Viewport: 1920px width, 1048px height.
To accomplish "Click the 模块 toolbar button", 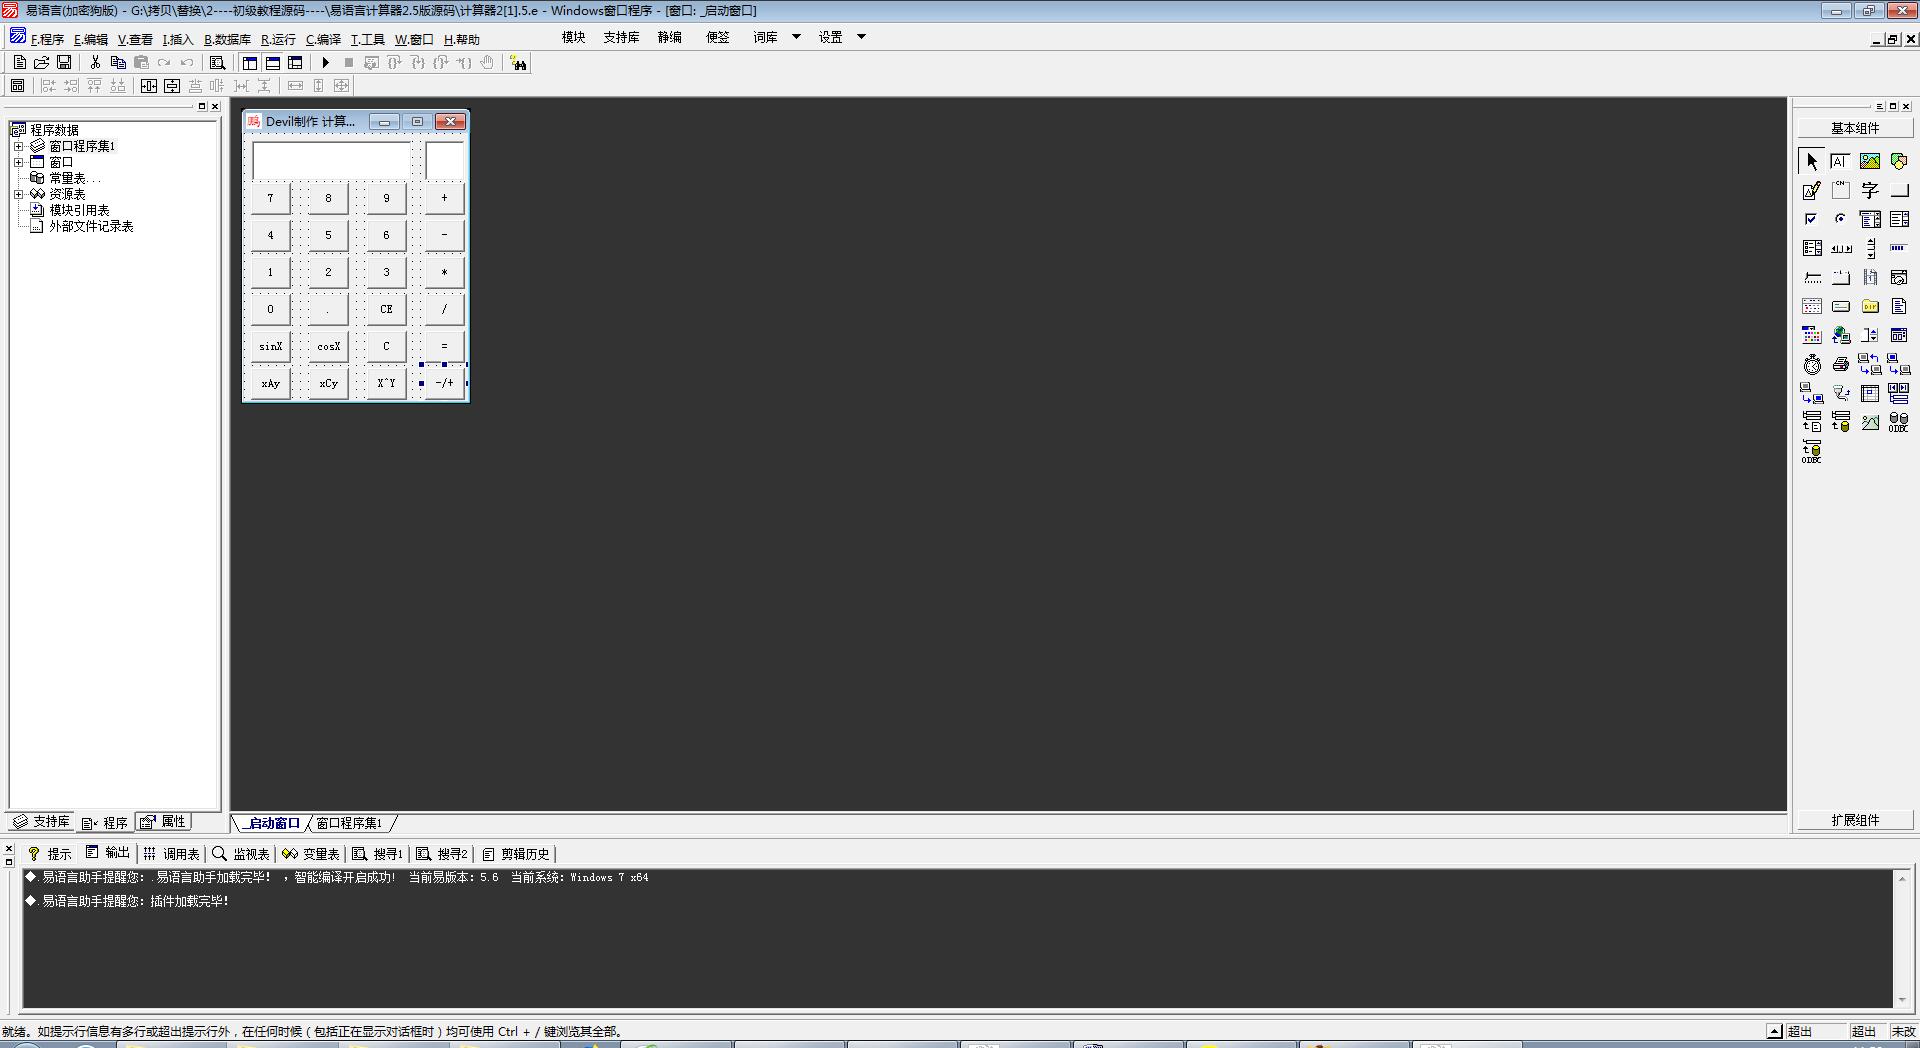I will (574, 37).
